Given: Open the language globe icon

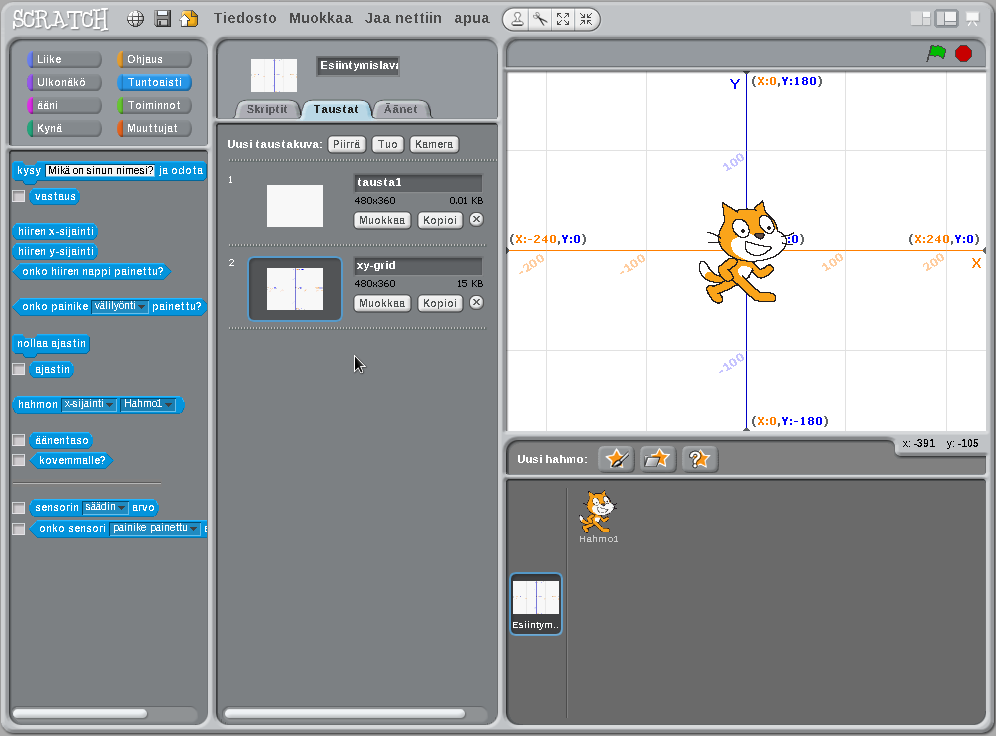Looking at the screenshot, I should click(135, 19).
